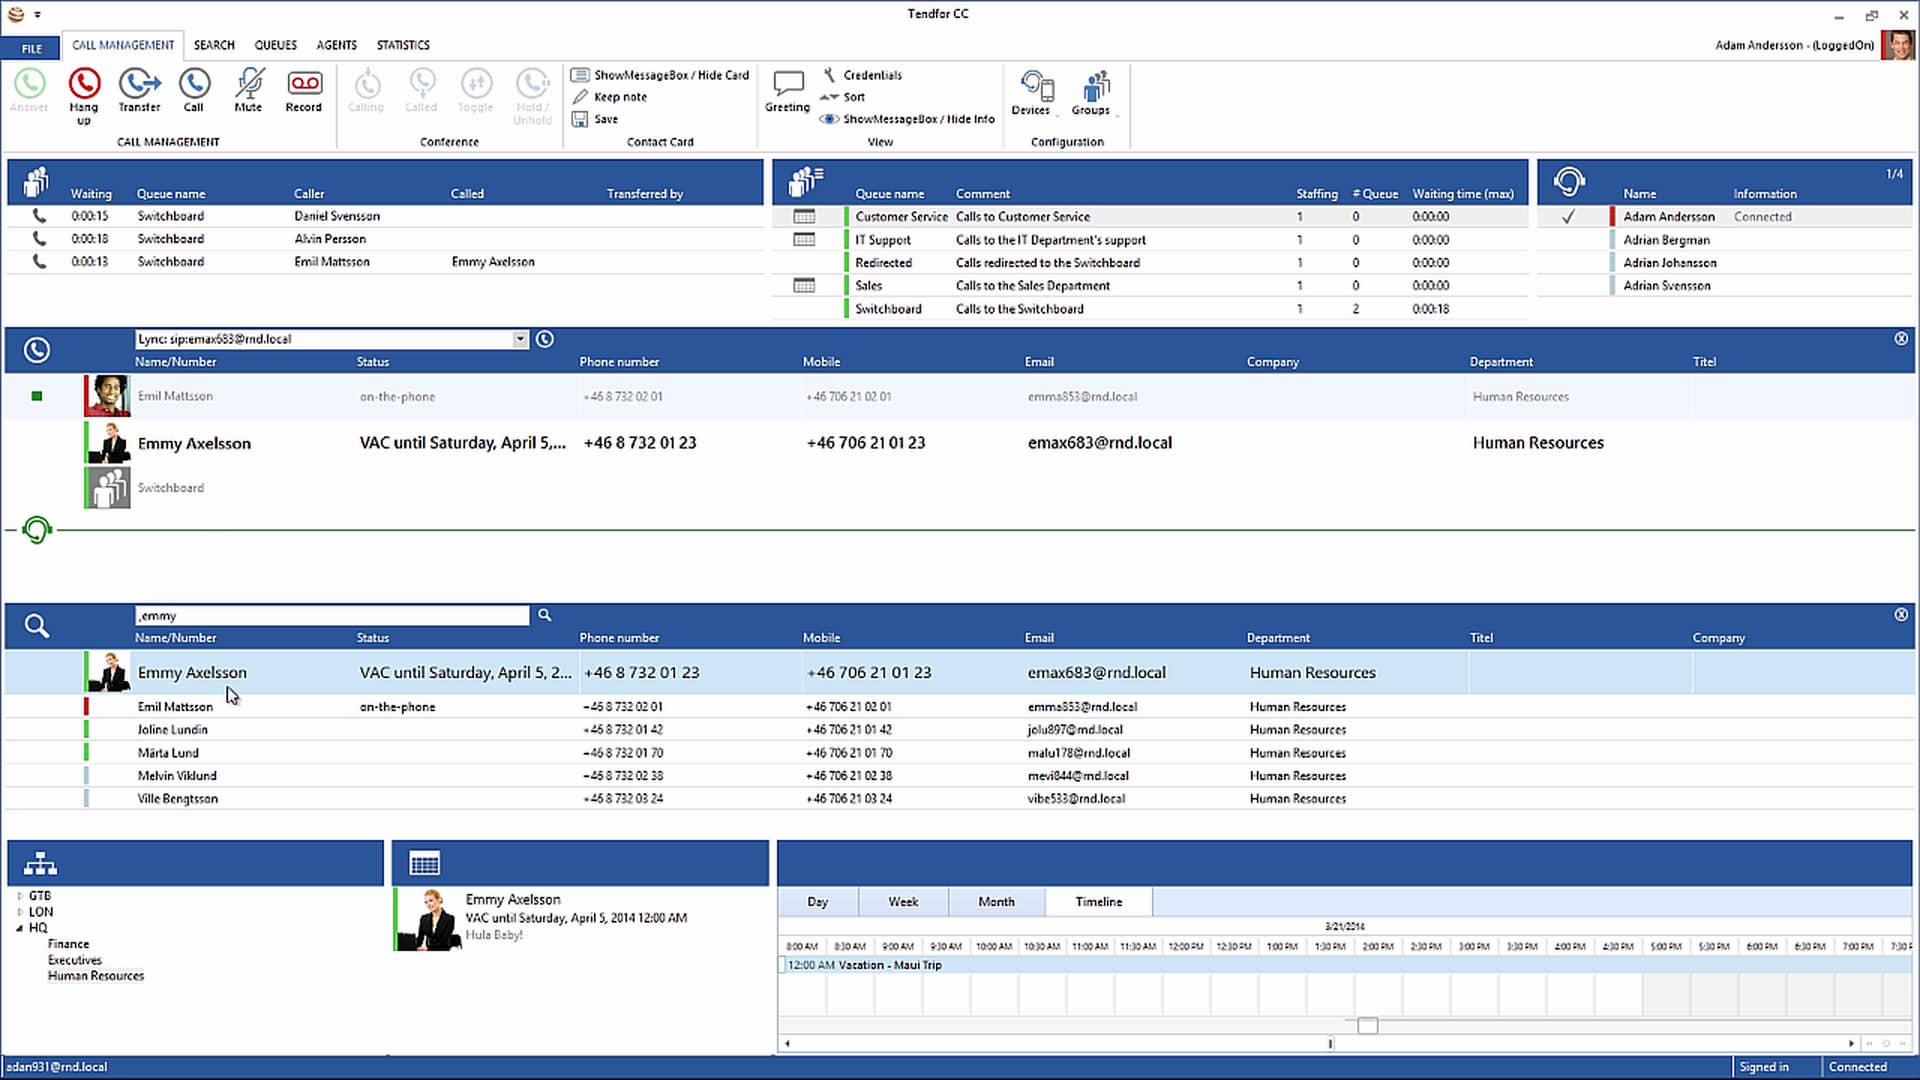
Task: Collapse the HQ tree node
Action: click(20, 928)
